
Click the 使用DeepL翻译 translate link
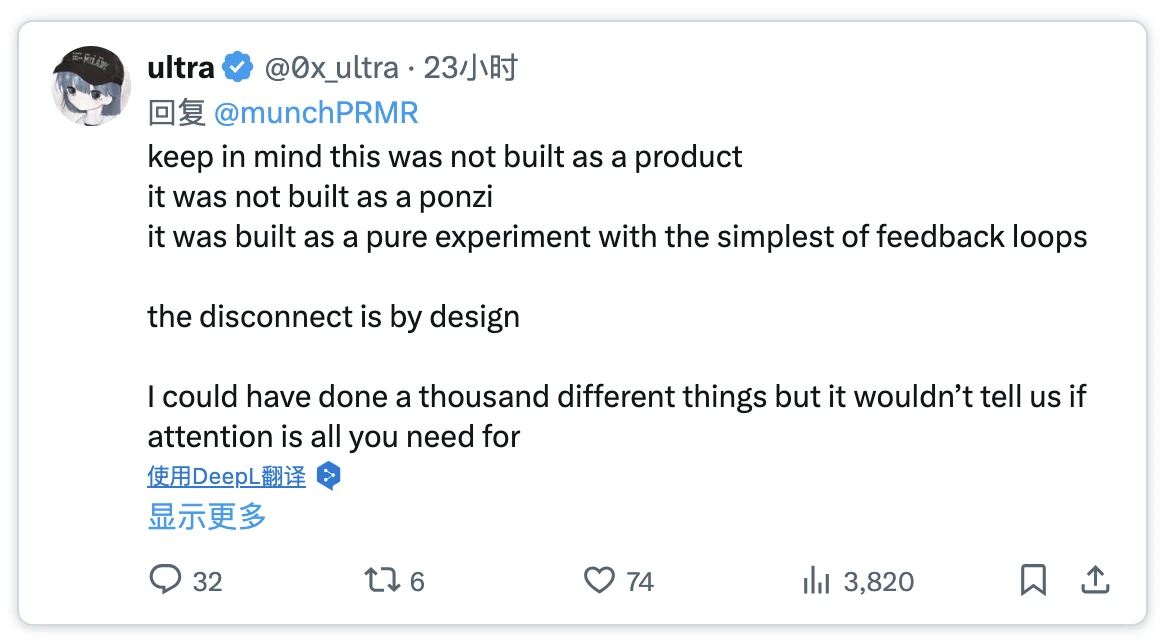[x=226, y=476]
